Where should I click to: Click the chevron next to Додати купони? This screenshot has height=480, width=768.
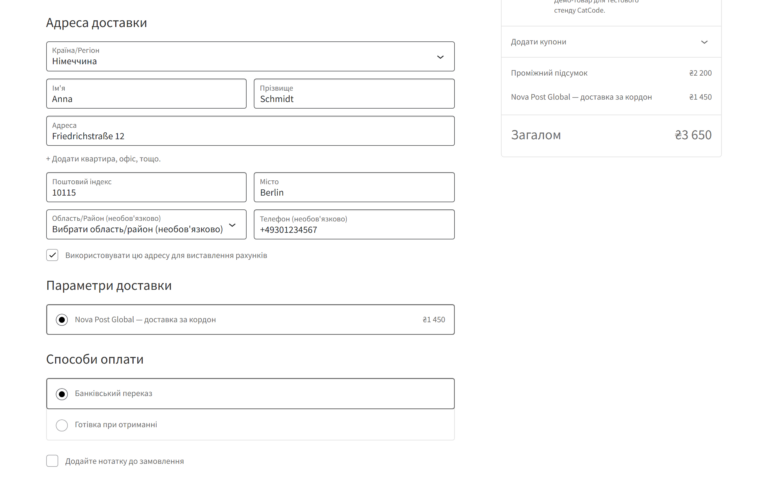[704, 42]
